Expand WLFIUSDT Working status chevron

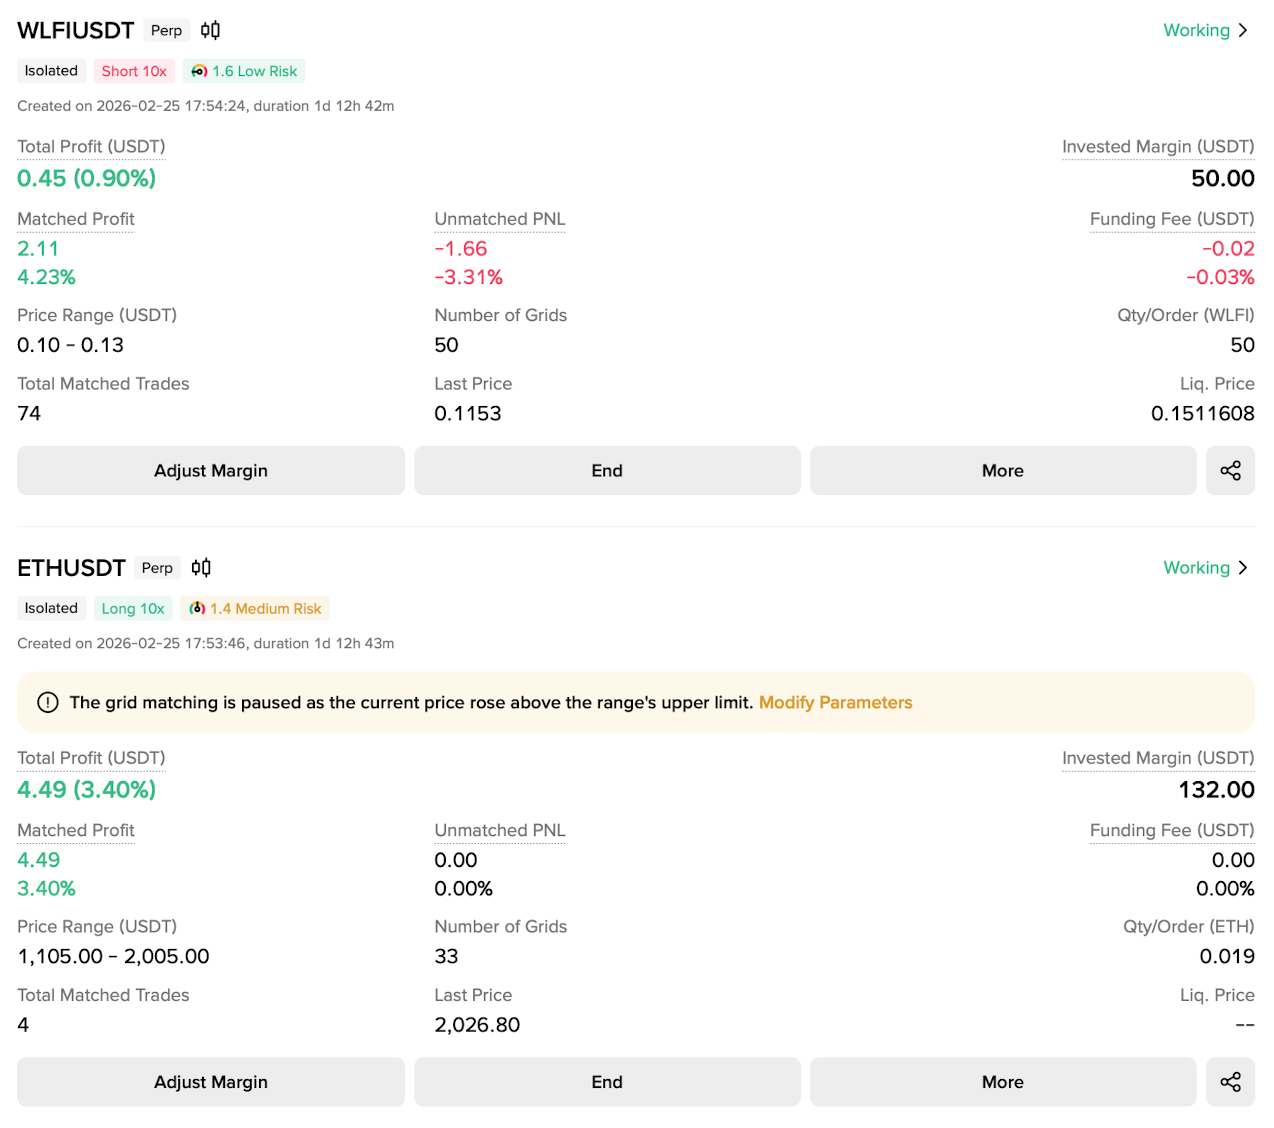tap(1243, 30)
